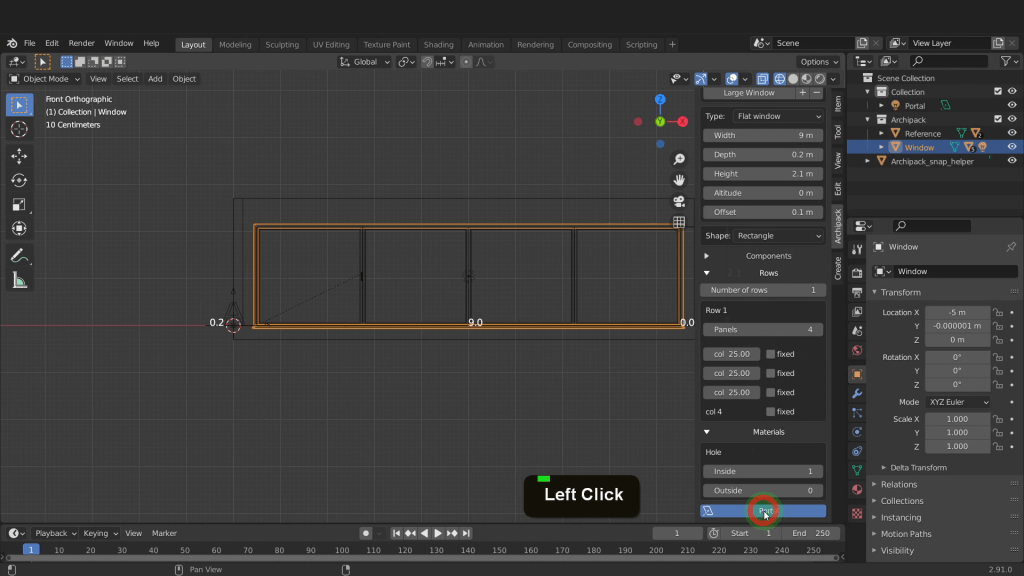Click the Zoom viewport magnifier icon

679,160
